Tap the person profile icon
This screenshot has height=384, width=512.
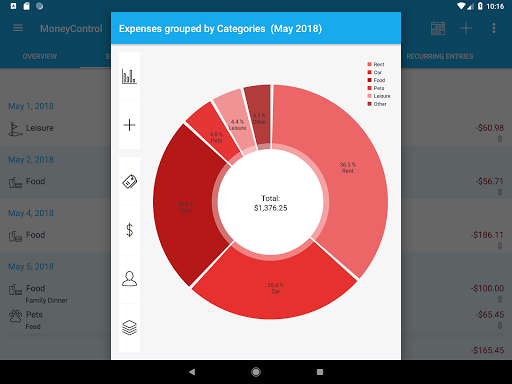129,279
